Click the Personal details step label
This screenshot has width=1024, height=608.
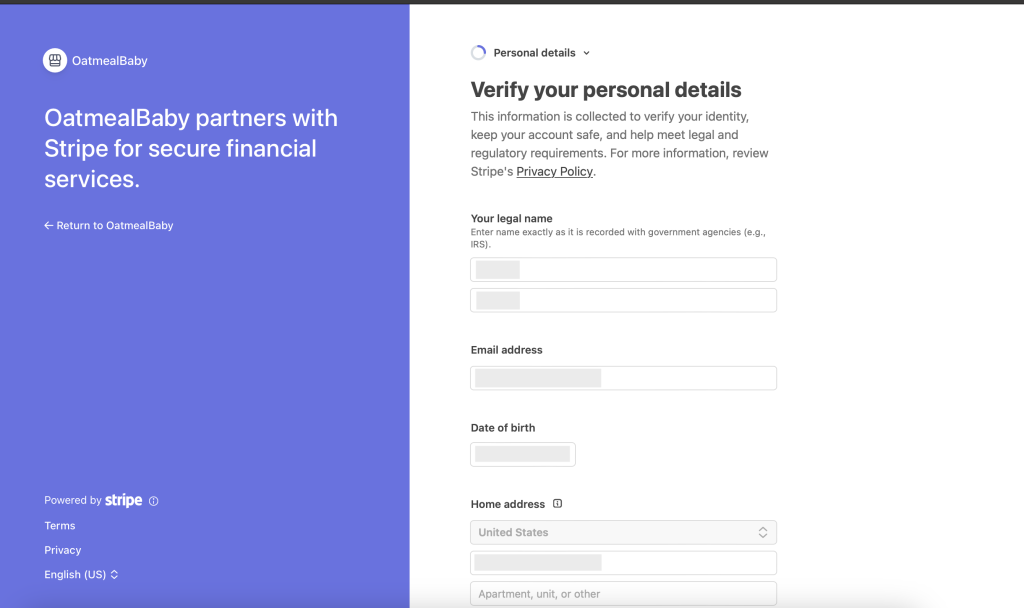point(534,53)
